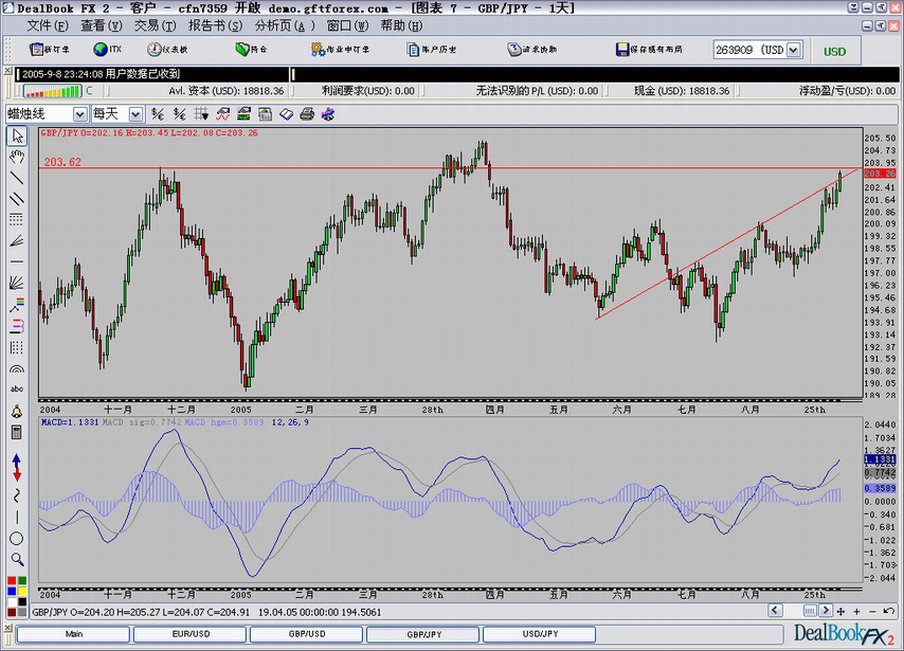
Task: Select the hand pan tool
Action: click(x=17, y=157)
